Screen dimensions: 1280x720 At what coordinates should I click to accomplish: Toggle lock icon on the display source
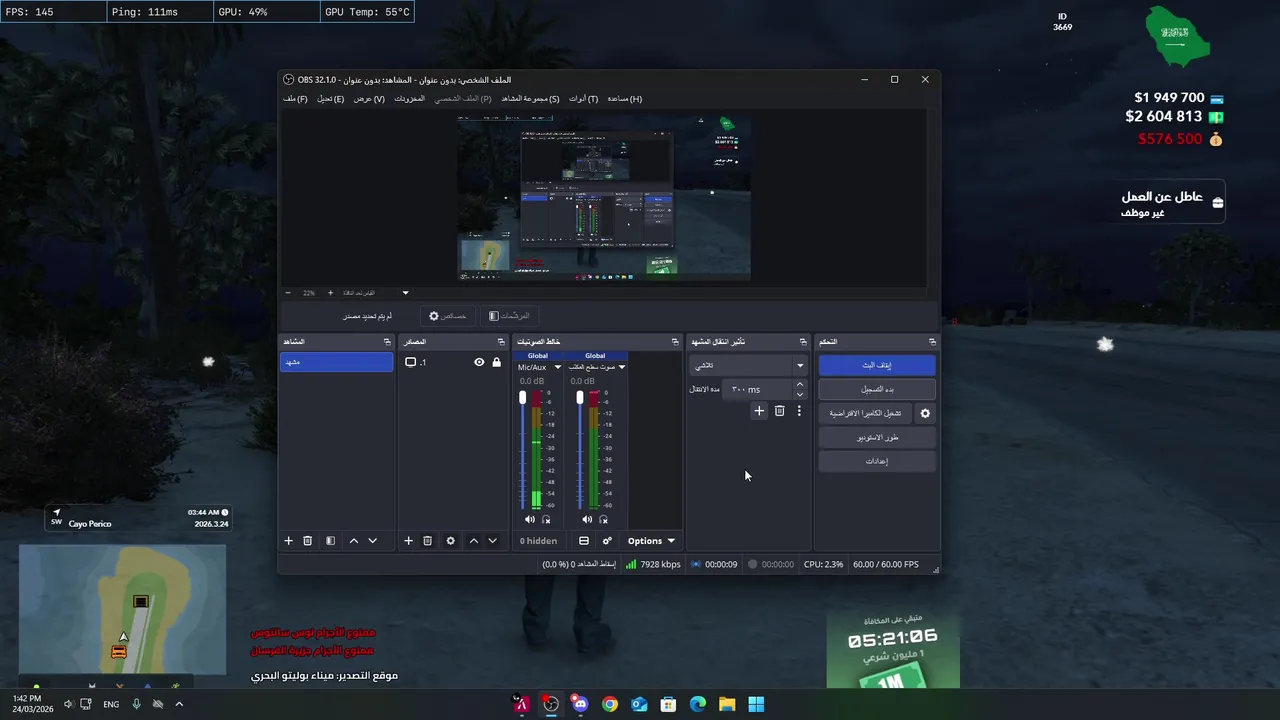(497, 362)
